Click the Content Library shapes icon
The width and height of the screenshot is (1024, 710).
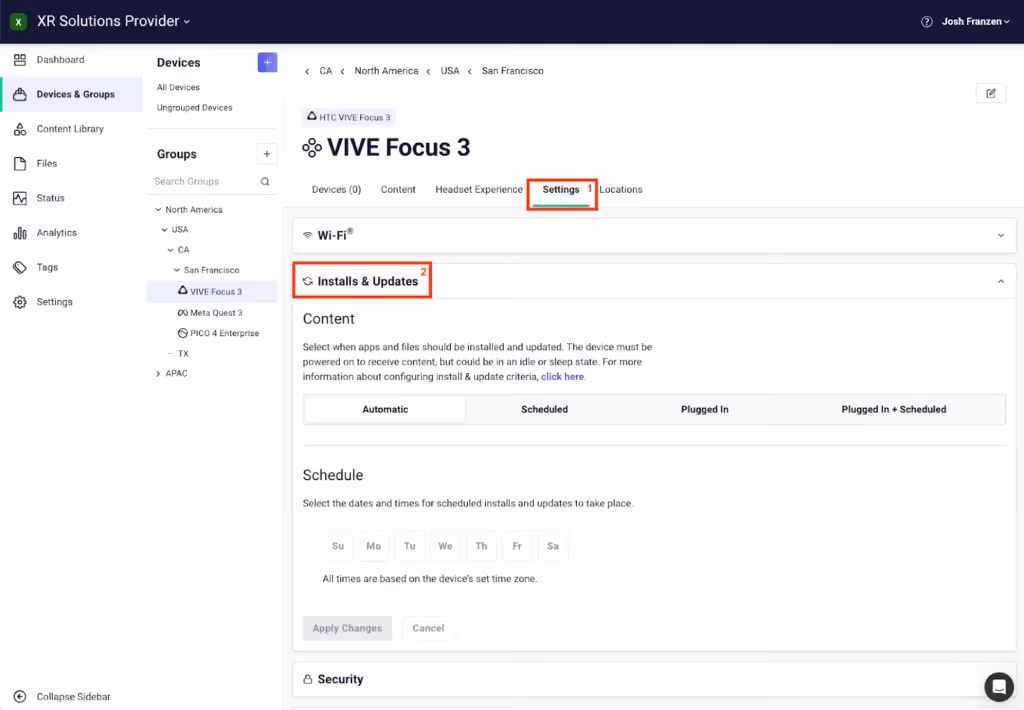pyautogui.click(x=20, y=129)
